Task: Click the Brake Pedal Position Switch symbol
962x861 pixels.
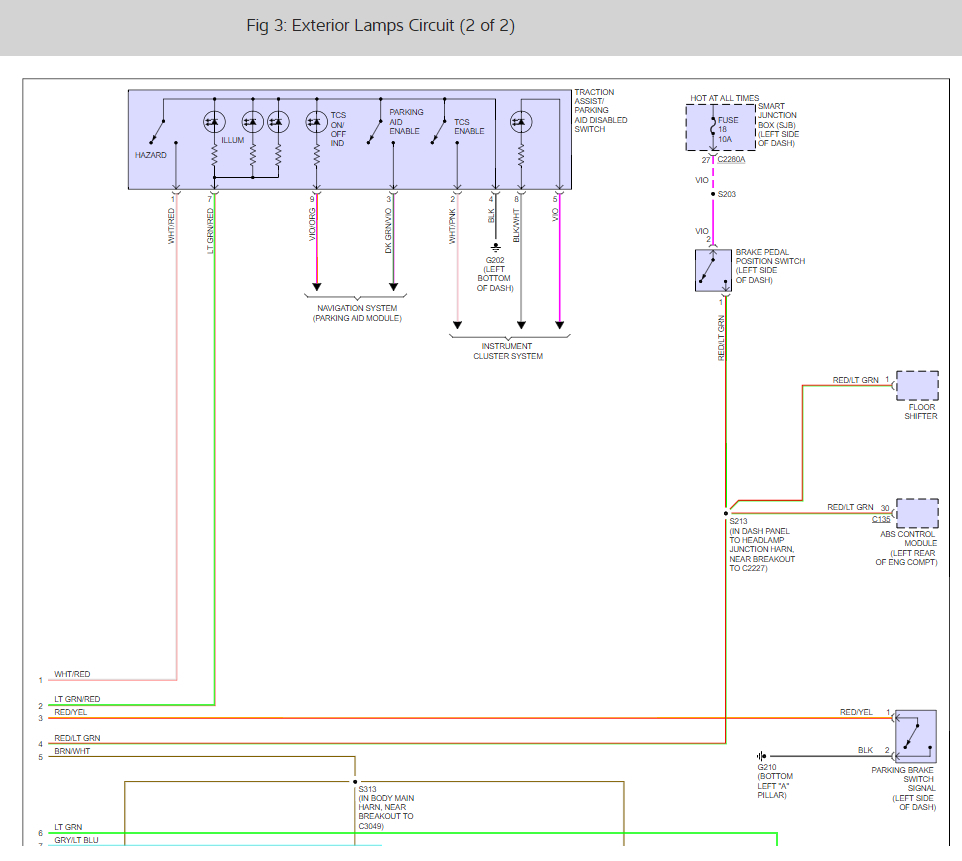Action: pyautogui.click(x=713, y=270)
